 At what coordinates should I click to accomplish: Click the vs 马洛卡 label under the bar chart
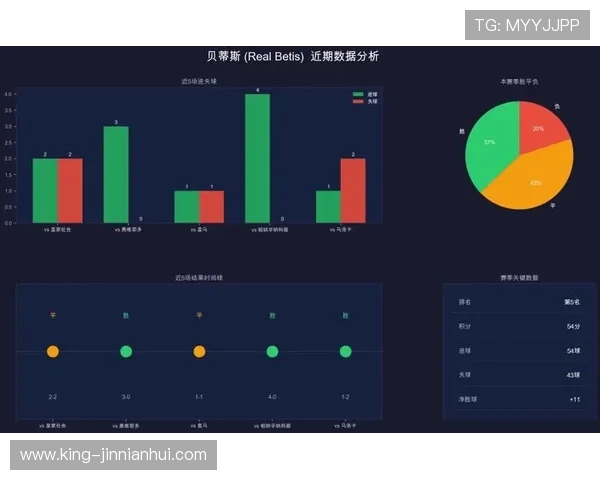[x=341, y=230]
